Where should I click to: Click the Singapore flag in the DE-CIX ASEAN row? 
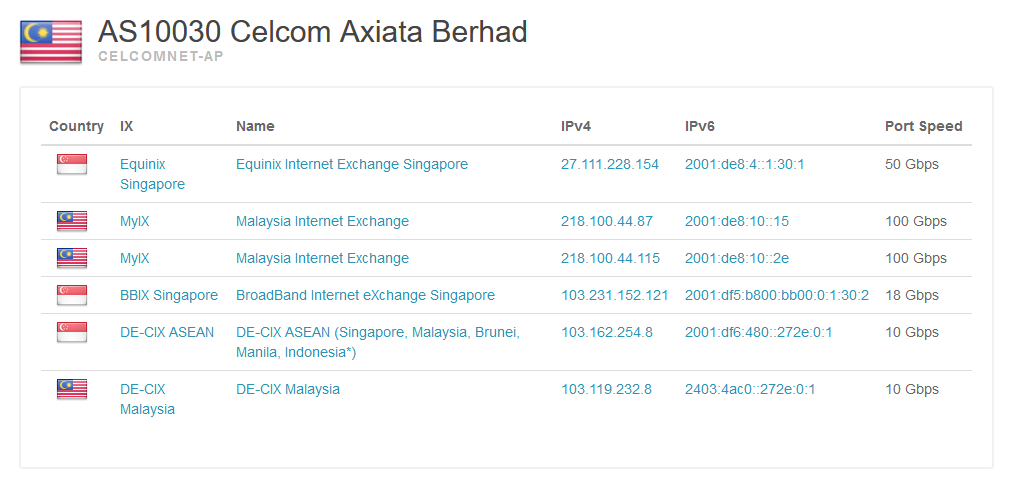tap(72, 332)
